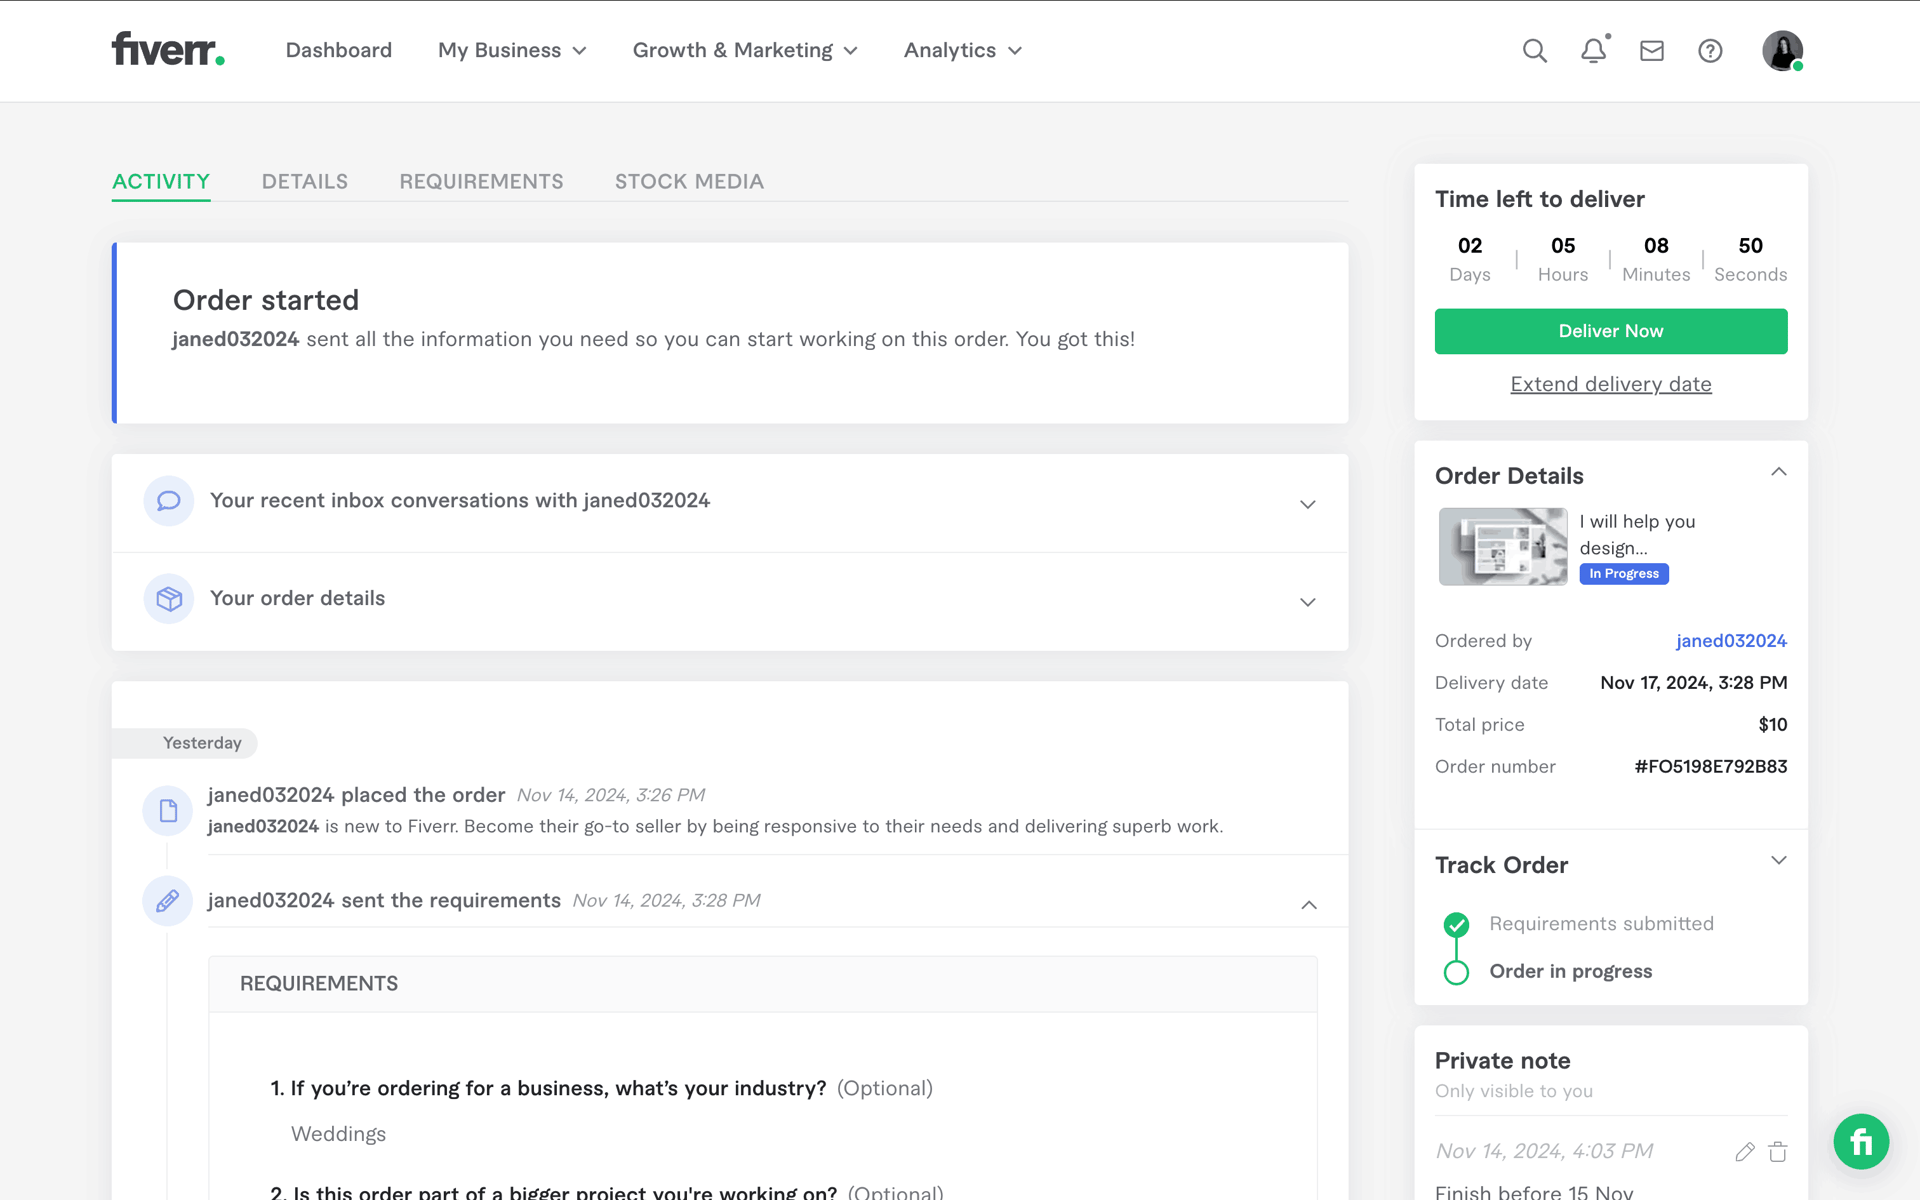
Task: Open the Growth & Marketing menu
Action: pos(745,50)
